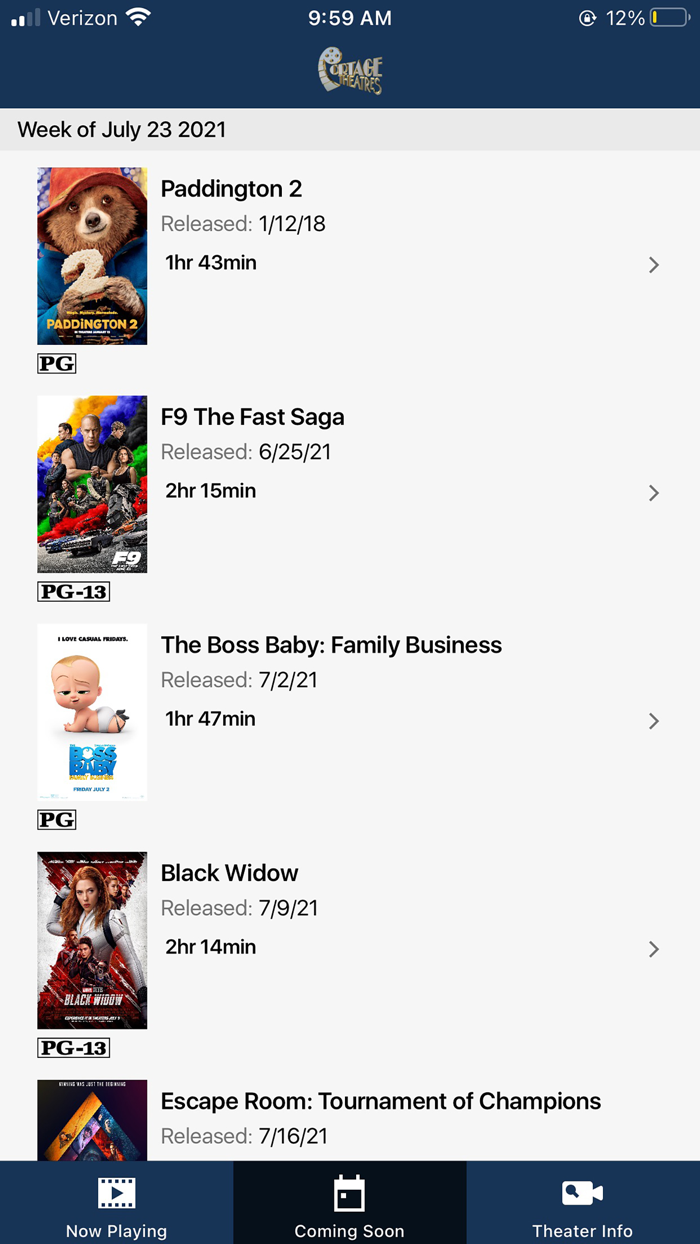Image resolution: width=700 pixels, height=1244 pixels.
Task: Tap the Portage Theatres logo
Action: click(x=350, y=72)
